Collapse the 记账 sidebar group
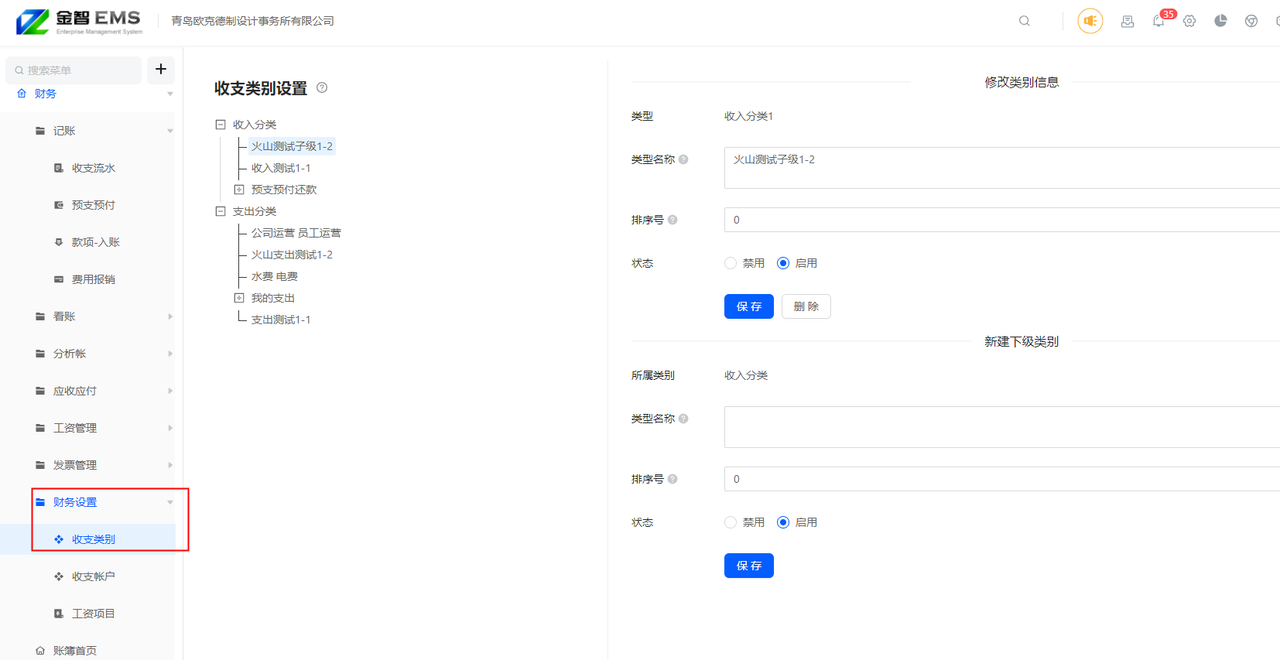Viewport: 1280px width, 660px height. pos(170,131)
